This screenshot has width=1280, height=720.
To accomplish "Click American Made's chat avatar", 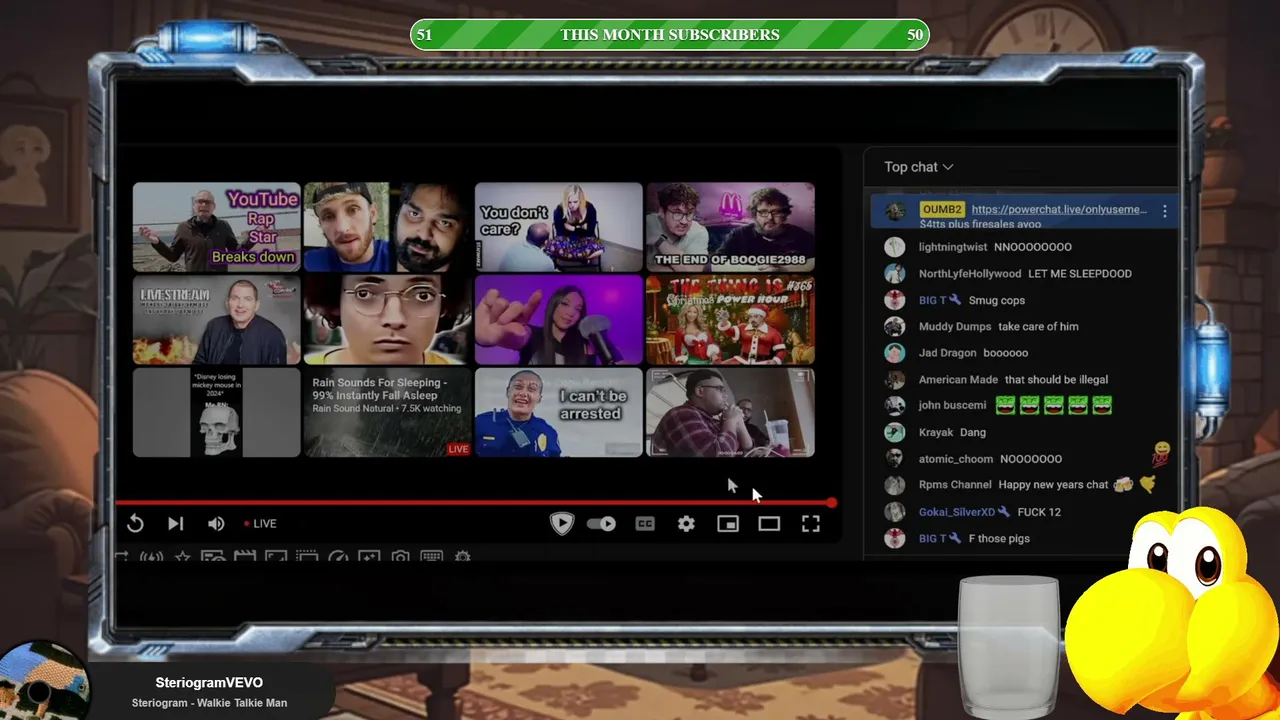I will (895, 379).
